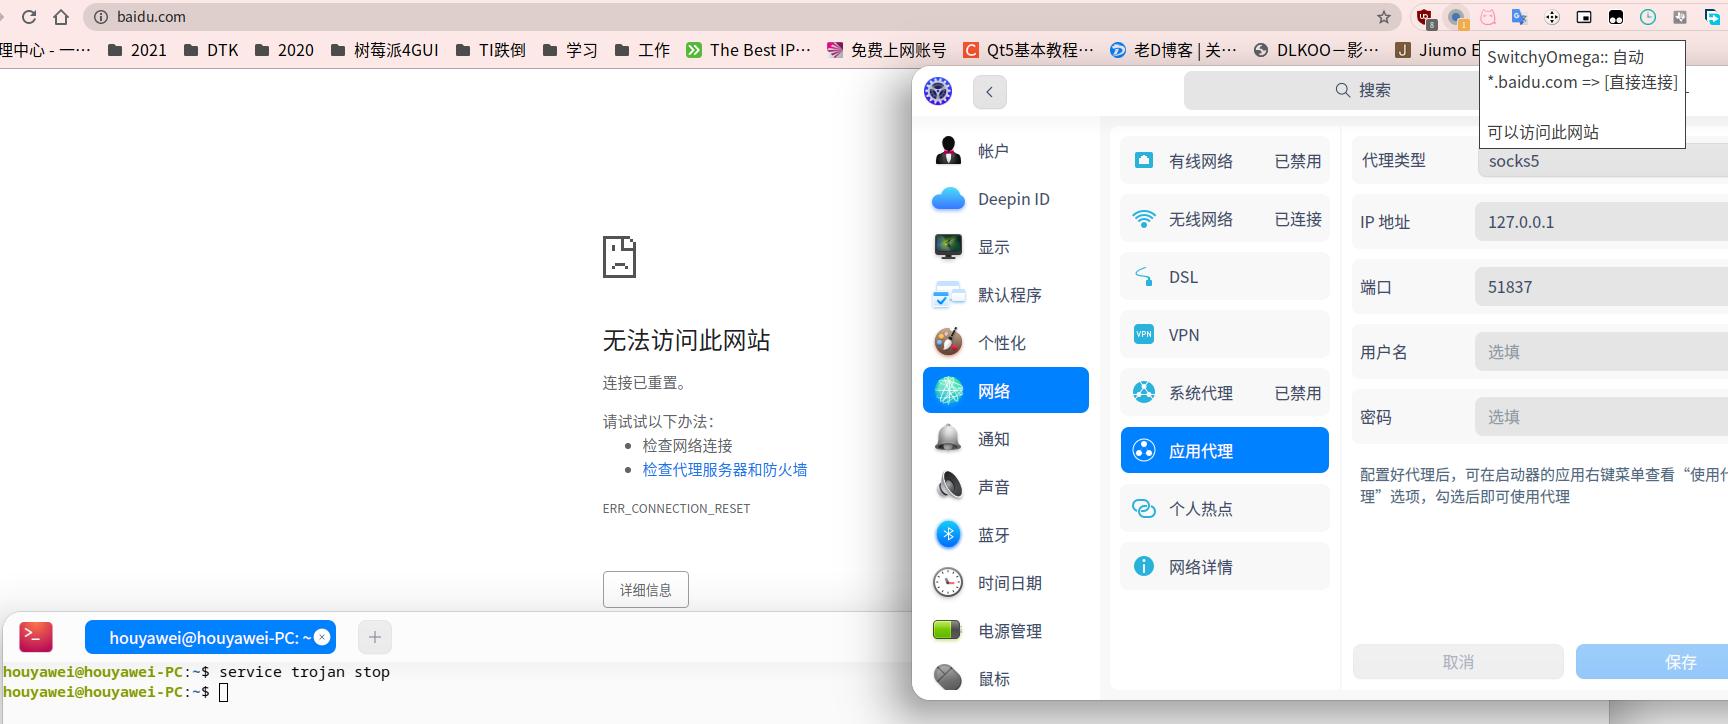
Task: Click the Control Center 搜索 box
Action: coord(1362,90)
